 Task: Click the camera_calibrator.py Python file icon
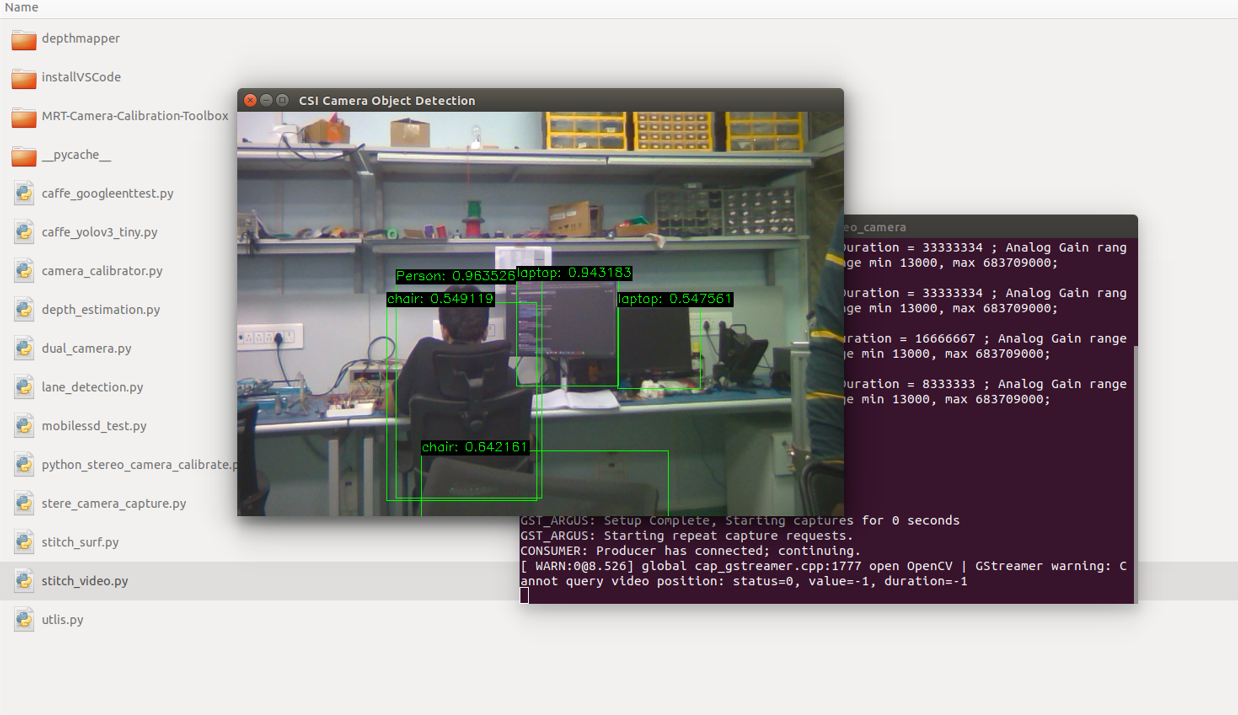click(x=24, y=271)
